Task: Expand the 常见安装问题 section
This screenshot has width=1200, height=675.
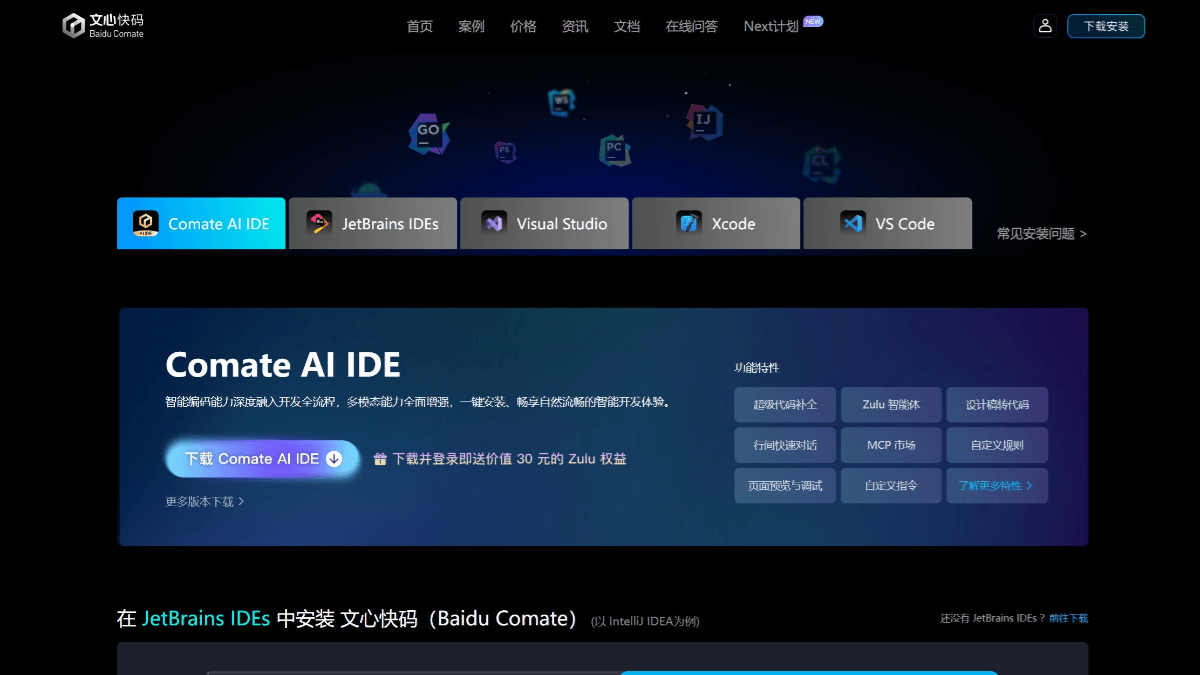Action: click(1038, 232)
